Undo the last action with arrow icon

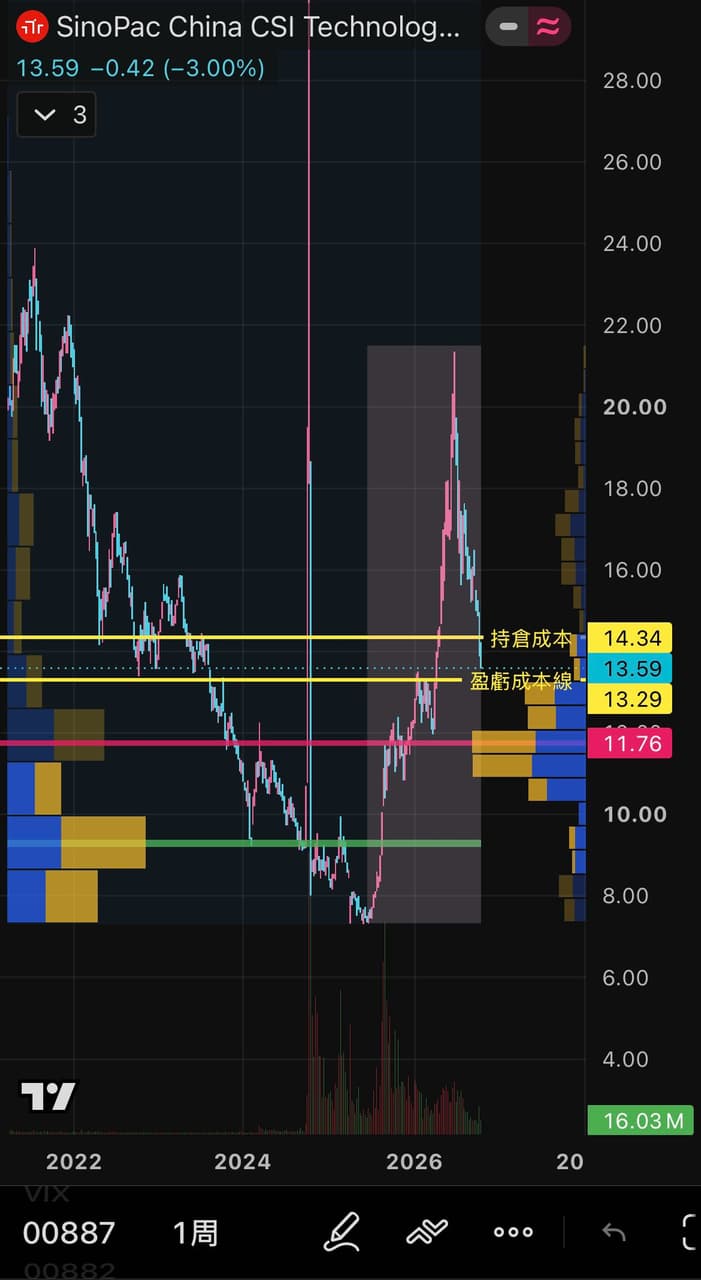pyautogui.click(x=613, y=1232)
